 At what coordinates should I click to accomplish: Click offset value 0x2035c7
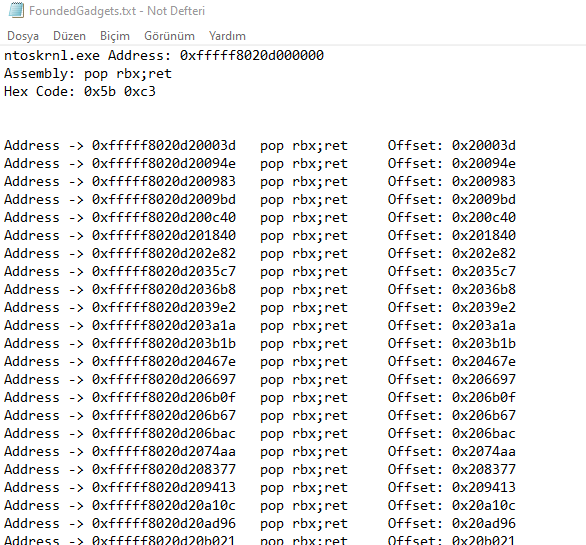pyautogui.click(x=484, y=271)
